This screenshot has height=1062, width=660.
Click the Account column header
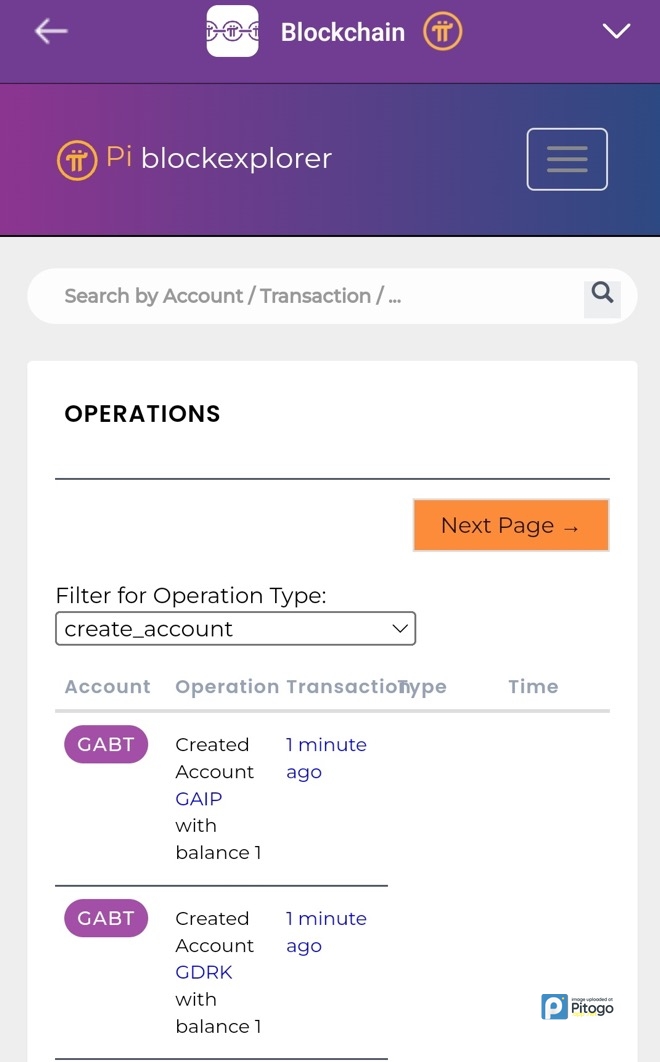tap(107, 687)
